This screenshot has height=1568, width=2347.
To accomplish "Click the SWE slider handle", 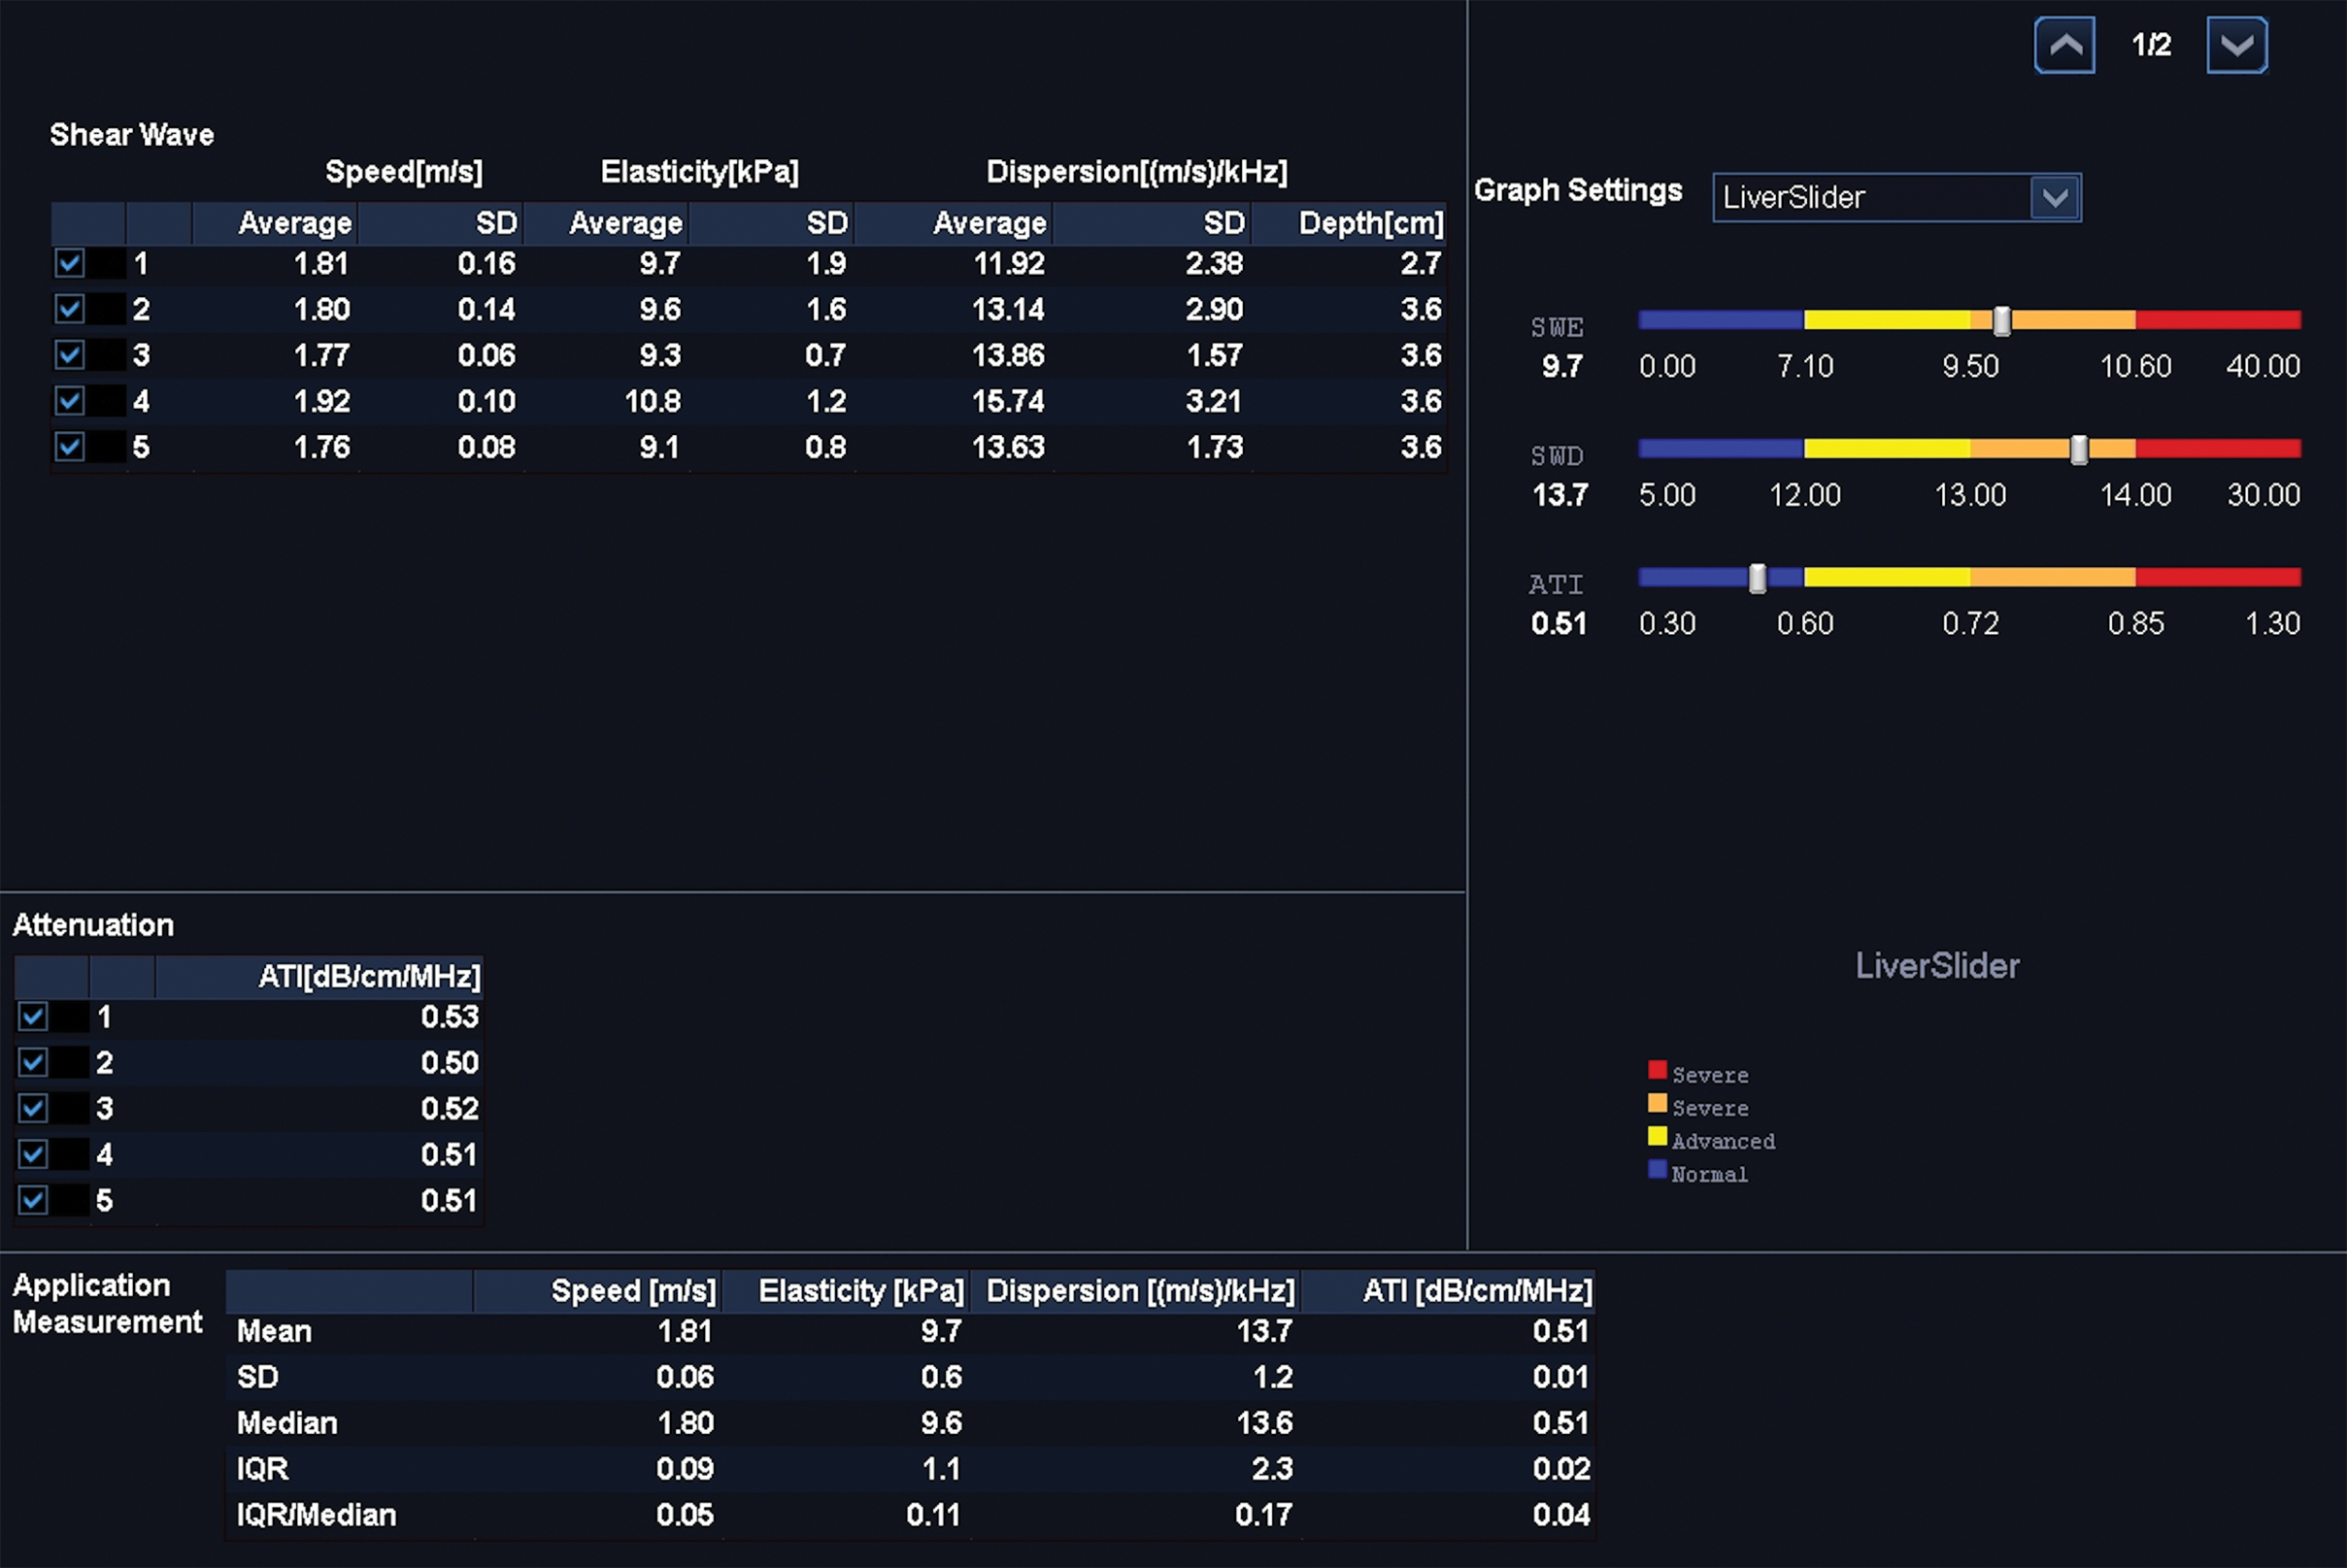I will (2001, 321).
